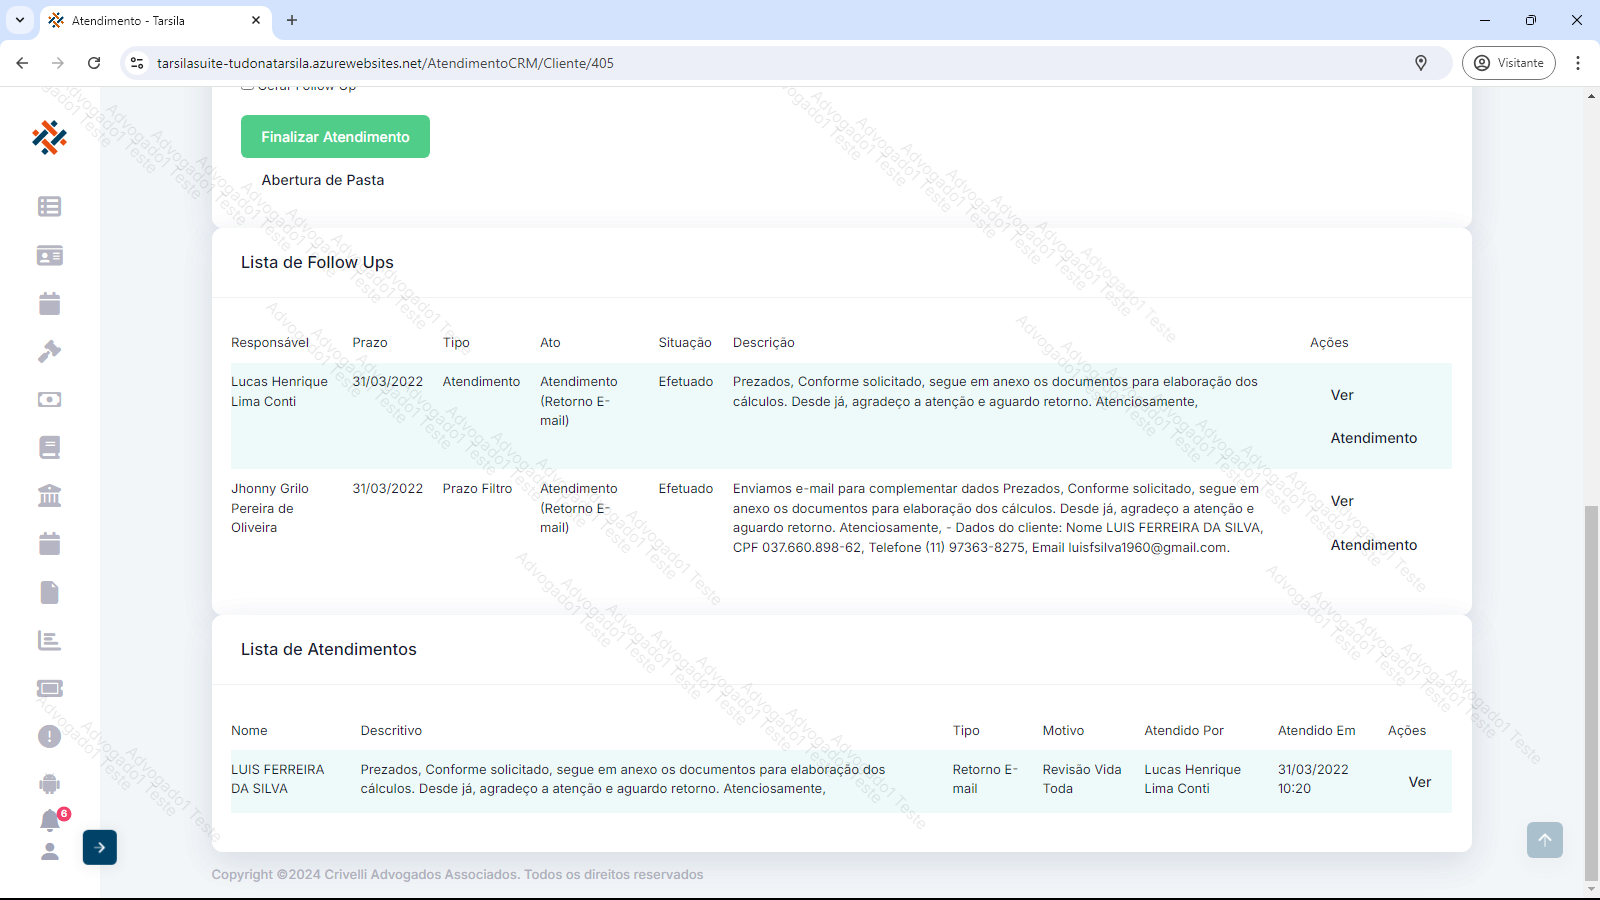Open the browser tab search dropdown

(20, 20)
